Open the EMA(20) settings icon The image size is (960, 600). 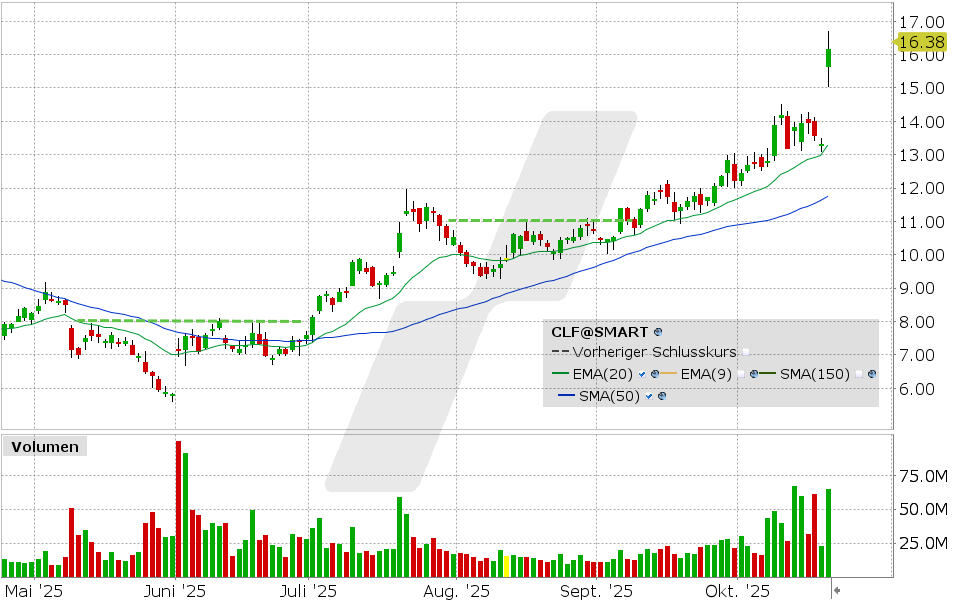(x=654, y=374)
